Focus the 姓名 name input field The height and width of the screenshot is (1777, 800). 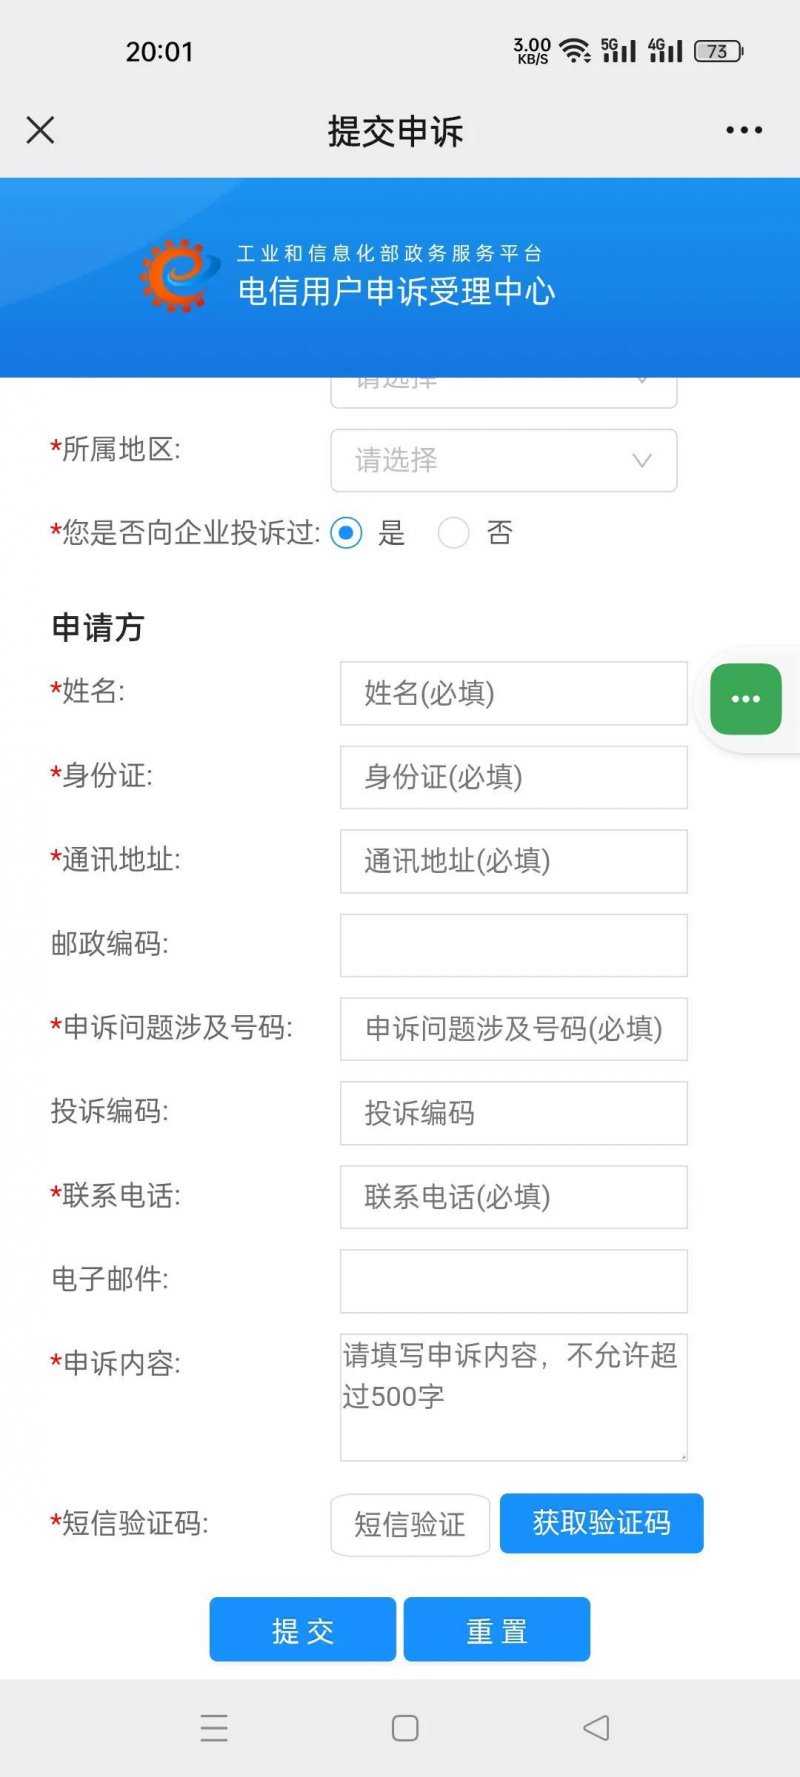click(513, 693)
